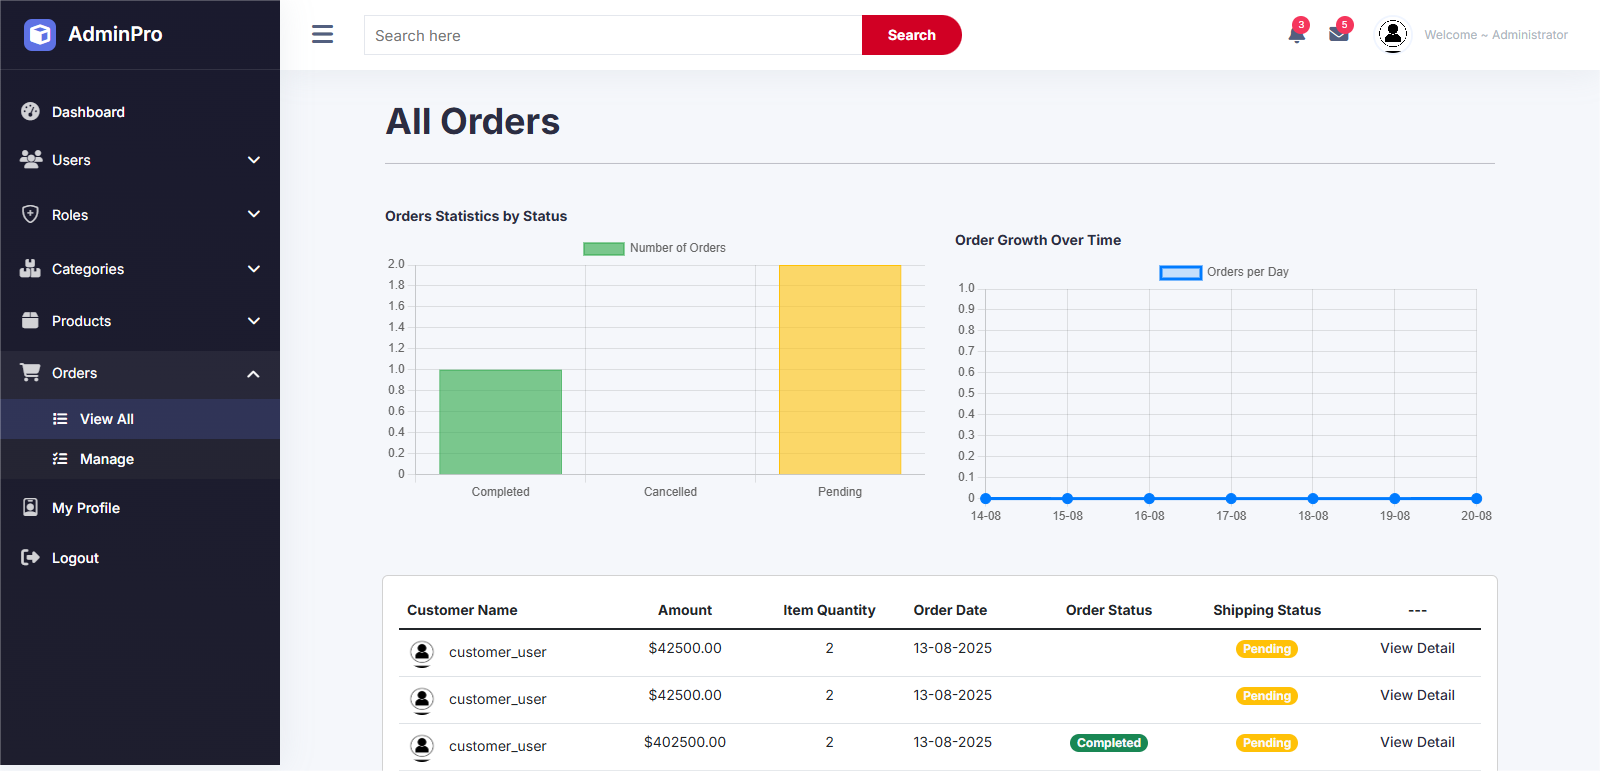Expand the Categories menu
Image resolution: width=1600 pixels, height=771 pixels.
(x=88, y=269)
